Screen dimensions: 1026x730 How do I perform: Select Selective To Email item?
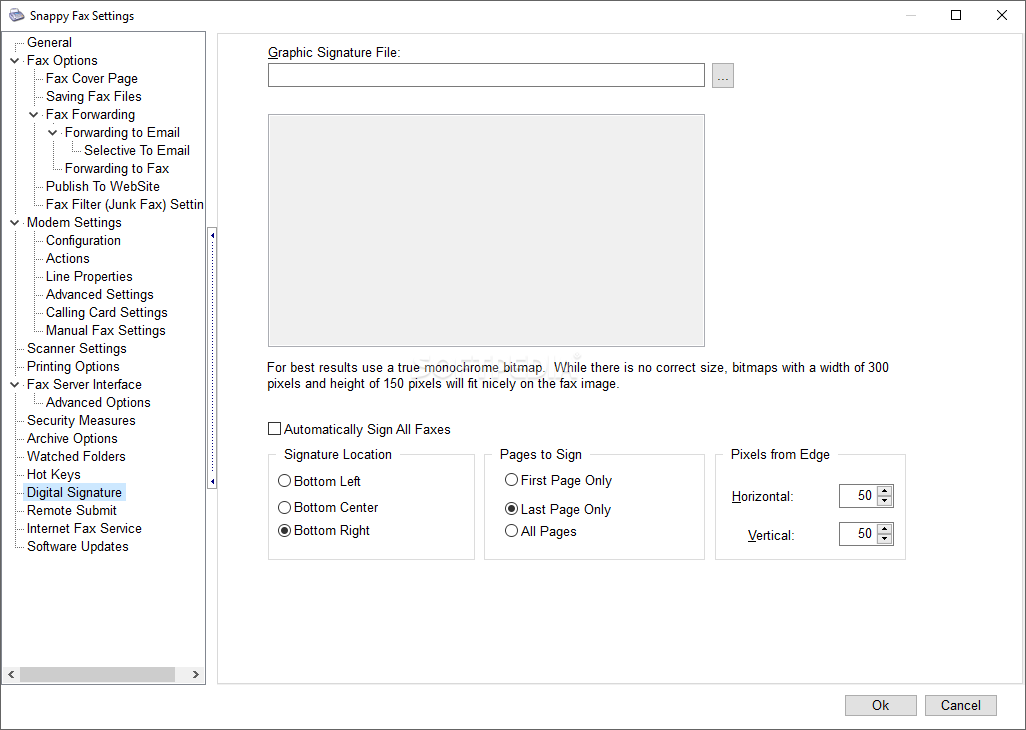click(x=137, y=150)
